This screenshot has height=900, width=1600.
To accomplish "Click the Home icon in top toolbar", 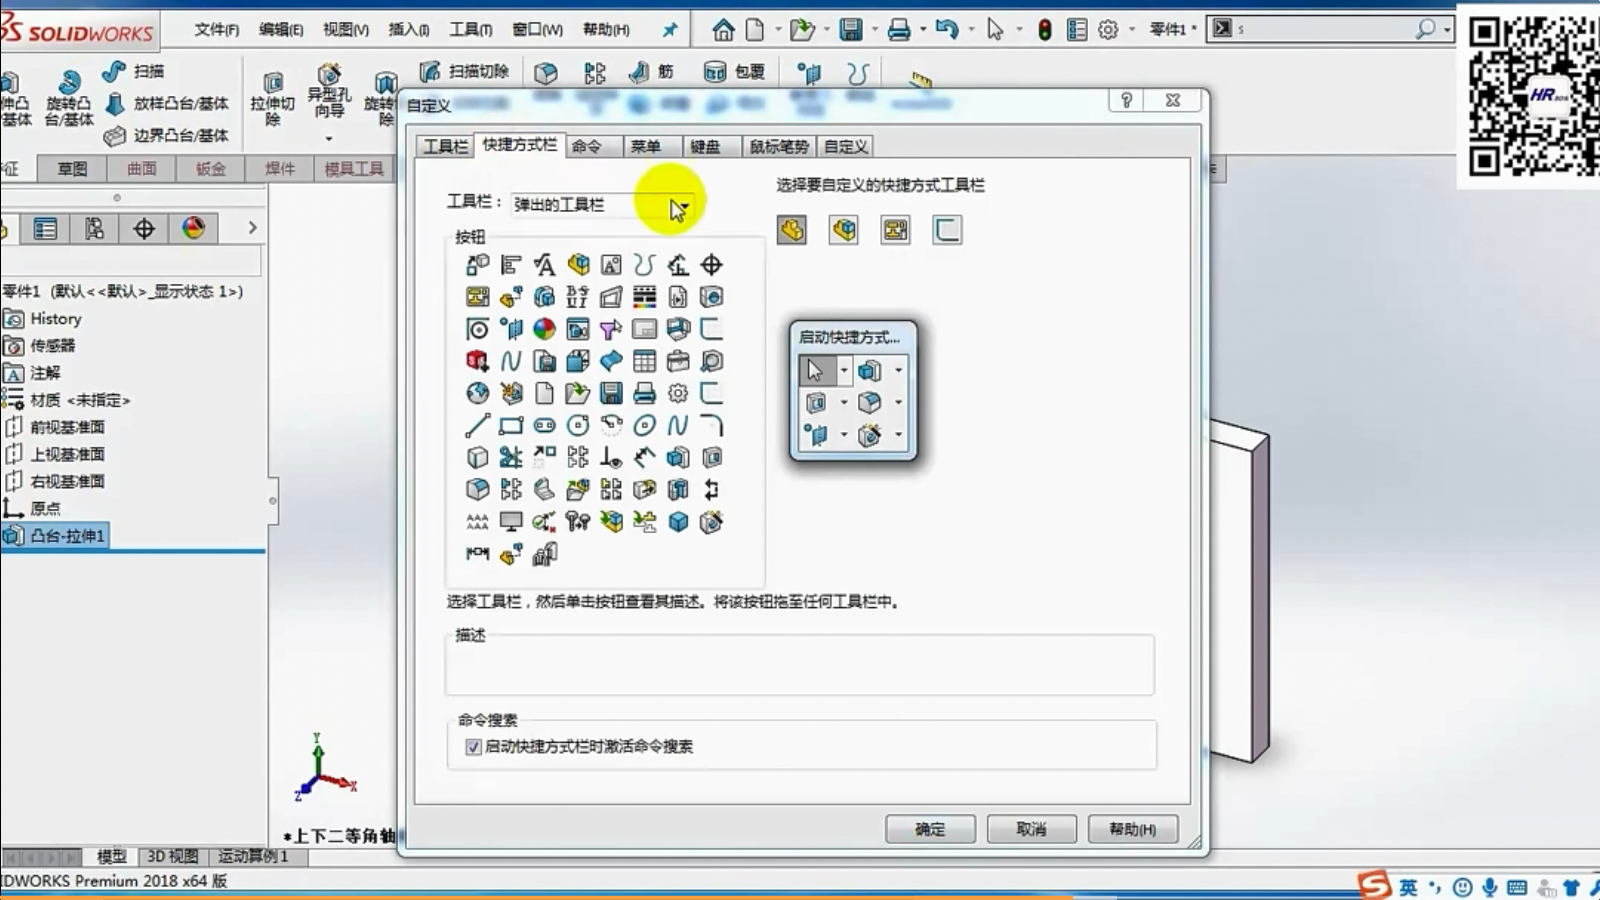I will click(x=723, y=30).
